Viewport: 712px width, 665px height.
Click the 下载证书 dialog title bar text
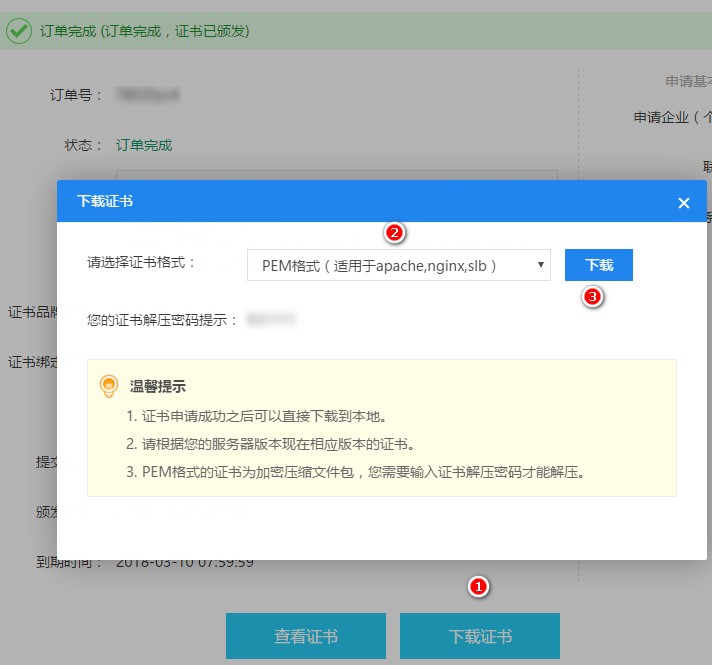point(105,202)
